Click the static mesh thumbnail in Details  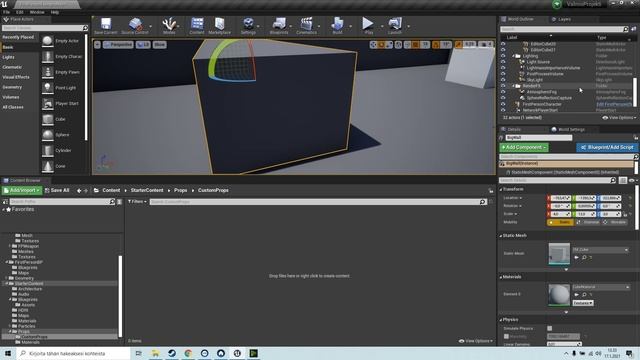[559, 253]
